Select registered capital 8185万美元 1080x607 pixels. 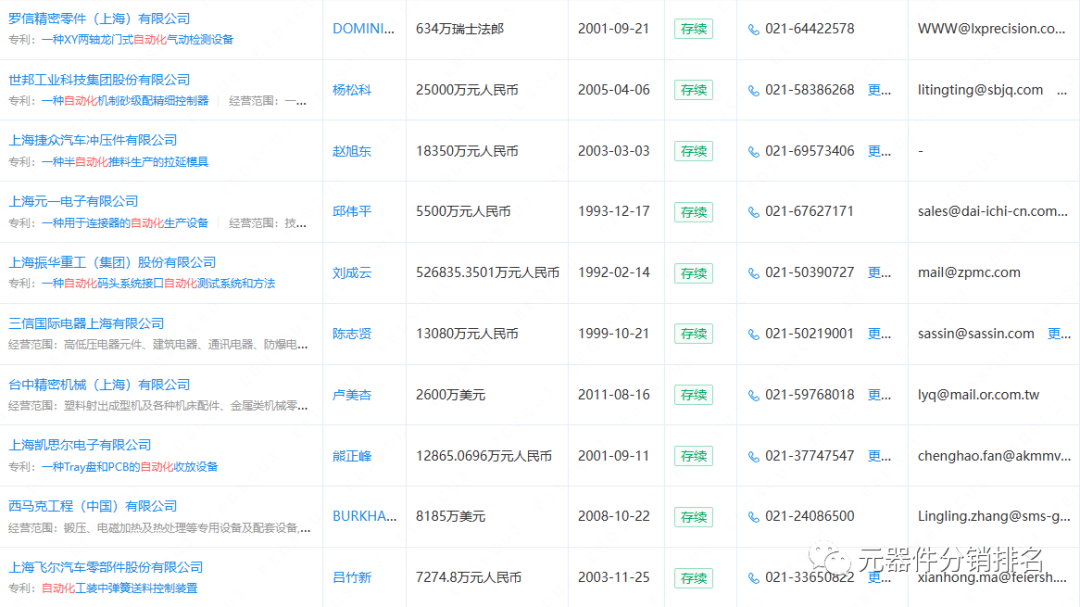pos(450,516)
